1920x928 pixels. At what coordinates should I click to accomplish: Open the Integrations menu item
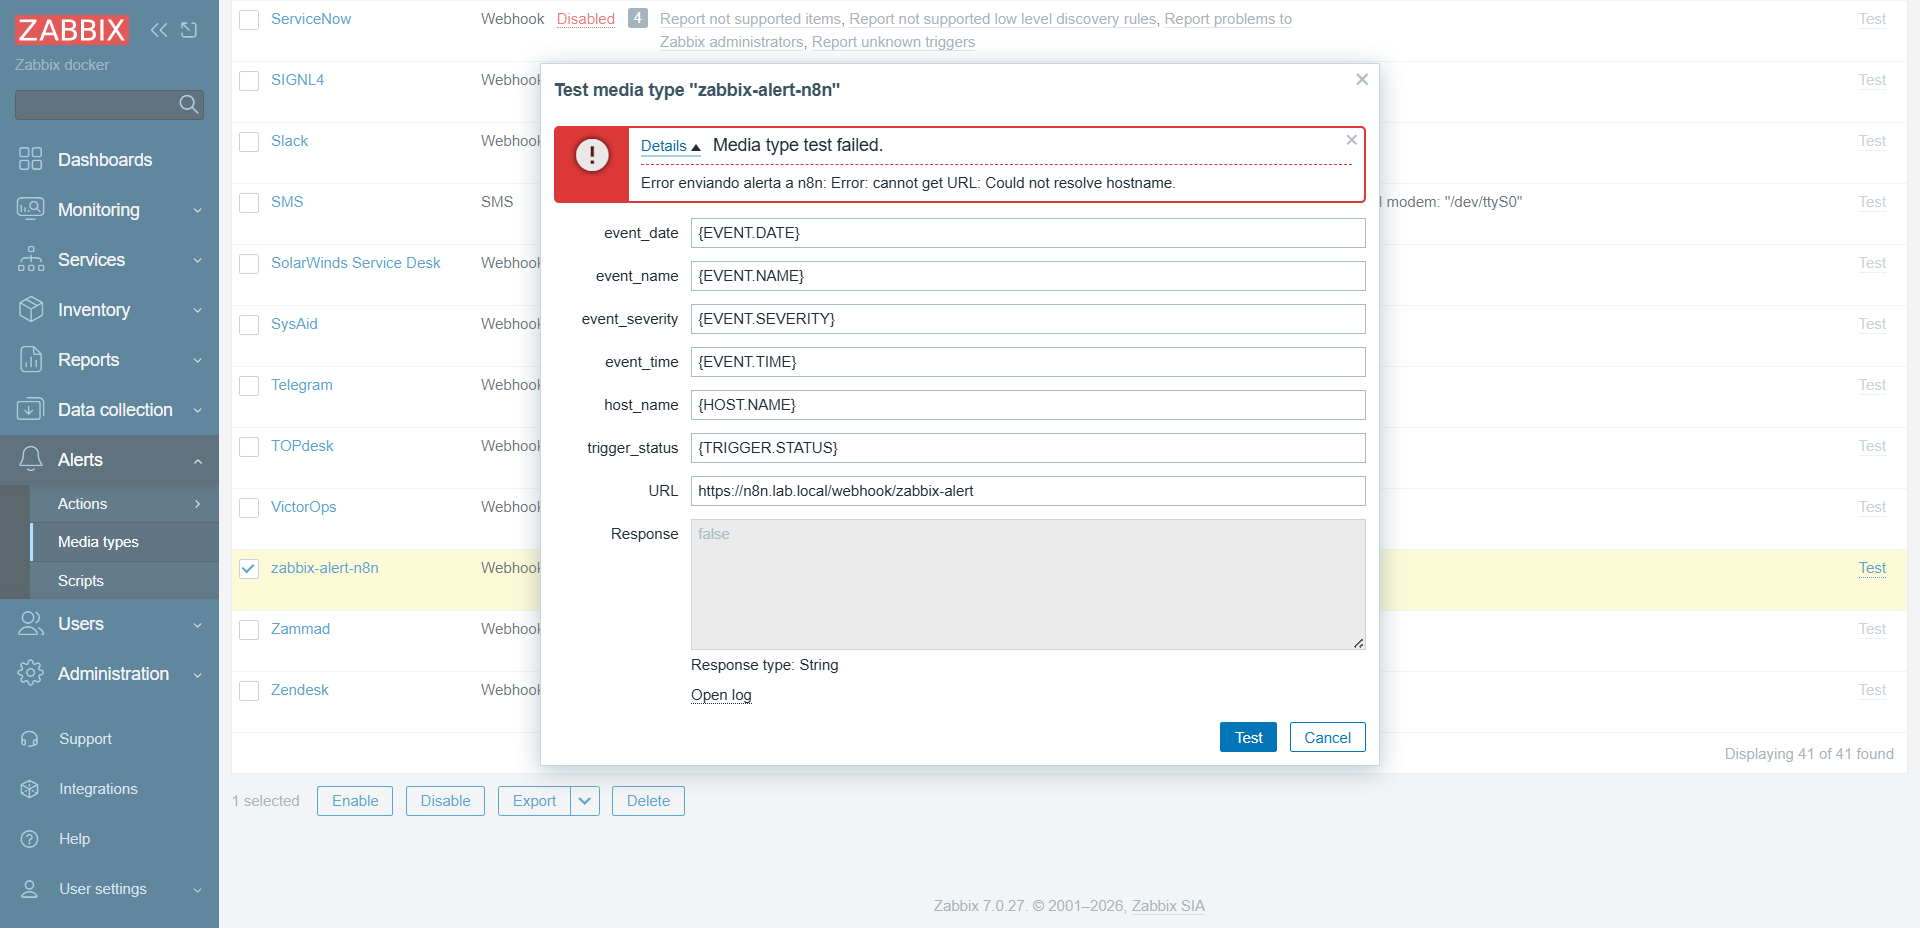pyautogui.click(x=98, y=789)
